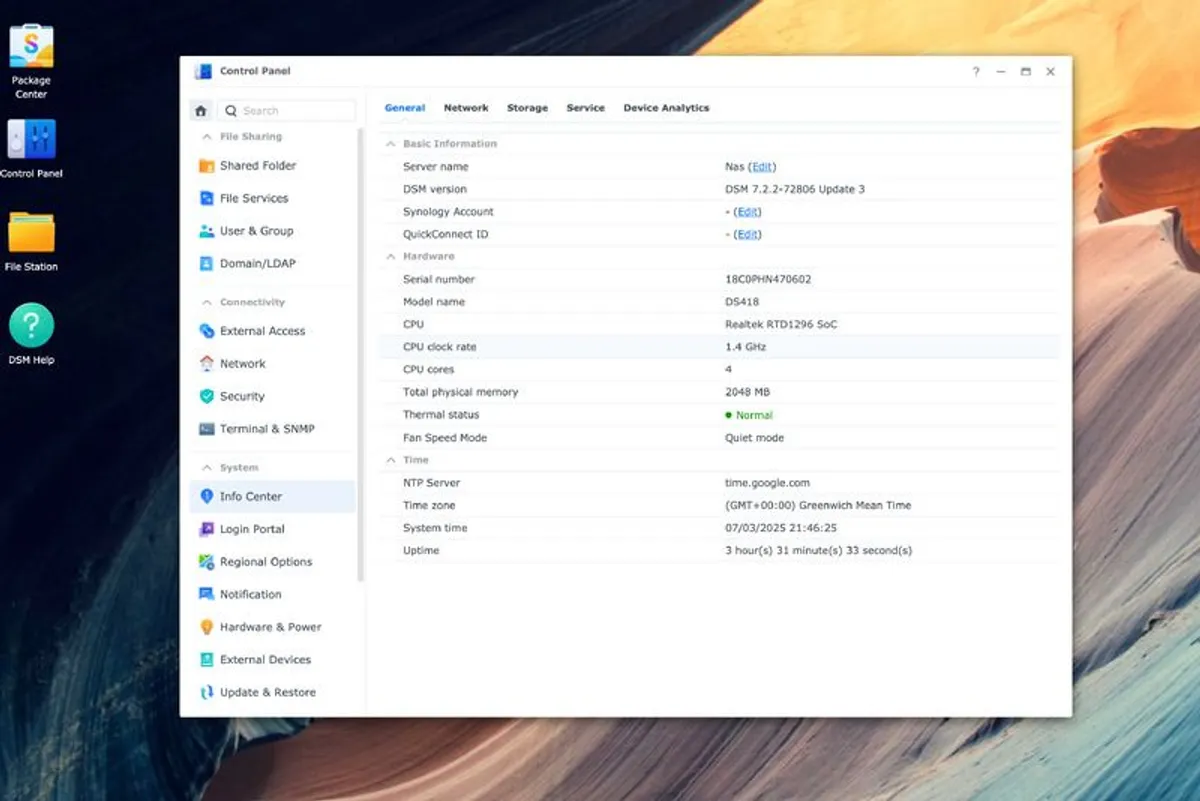
Task: Collapse the Time section
Action: click(391, 460)
